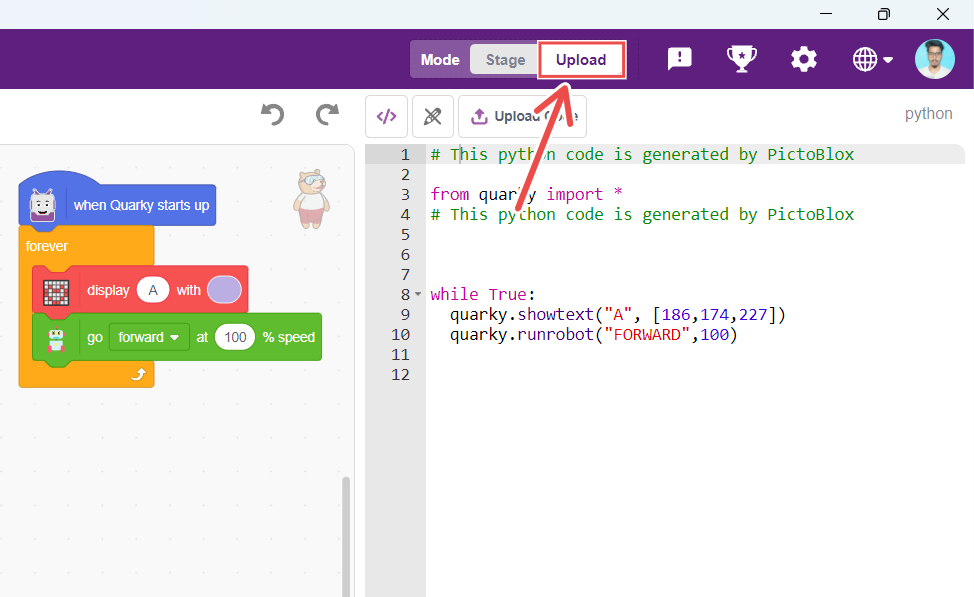The image size is (974, 597).
Task: Click the disabled pencil edit icon
Action: pos(432,116)
